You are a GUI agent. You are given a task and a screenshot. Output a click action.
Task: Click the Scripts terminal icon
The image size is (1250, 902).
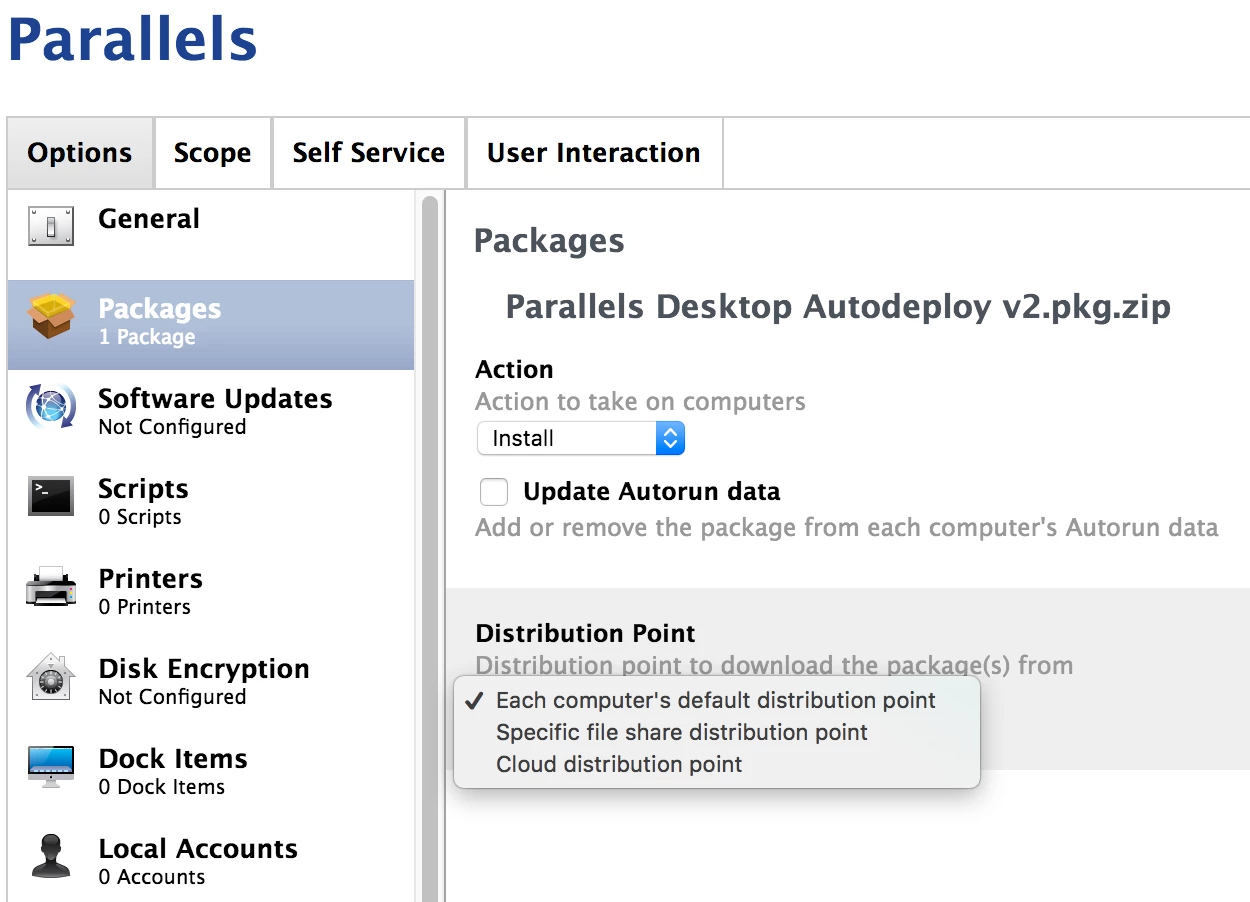pos(50,496)
